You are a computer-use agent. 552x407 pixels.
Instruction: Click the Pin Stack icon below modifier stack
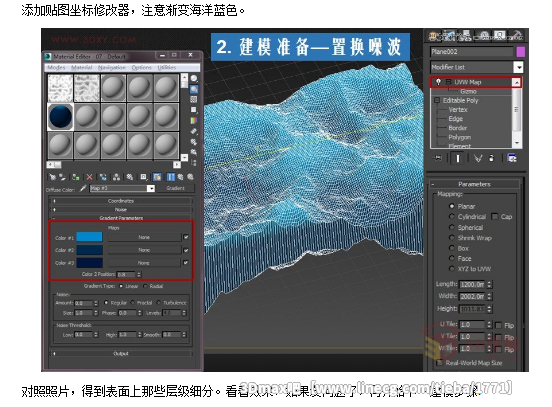[438, 158]
